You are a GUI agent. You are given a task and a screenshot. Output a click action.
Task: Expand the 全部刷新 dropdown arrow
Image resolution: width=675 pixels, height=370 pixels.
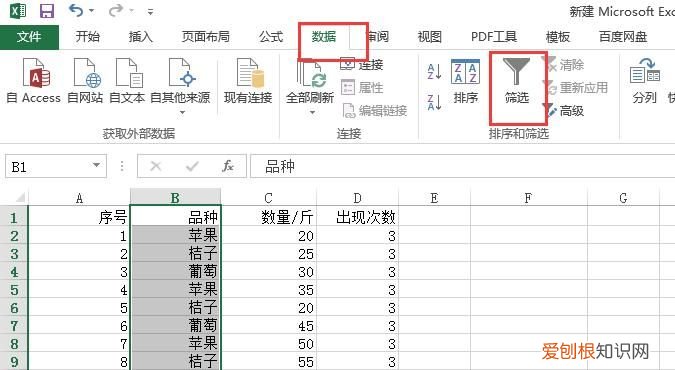pos(312,112)
